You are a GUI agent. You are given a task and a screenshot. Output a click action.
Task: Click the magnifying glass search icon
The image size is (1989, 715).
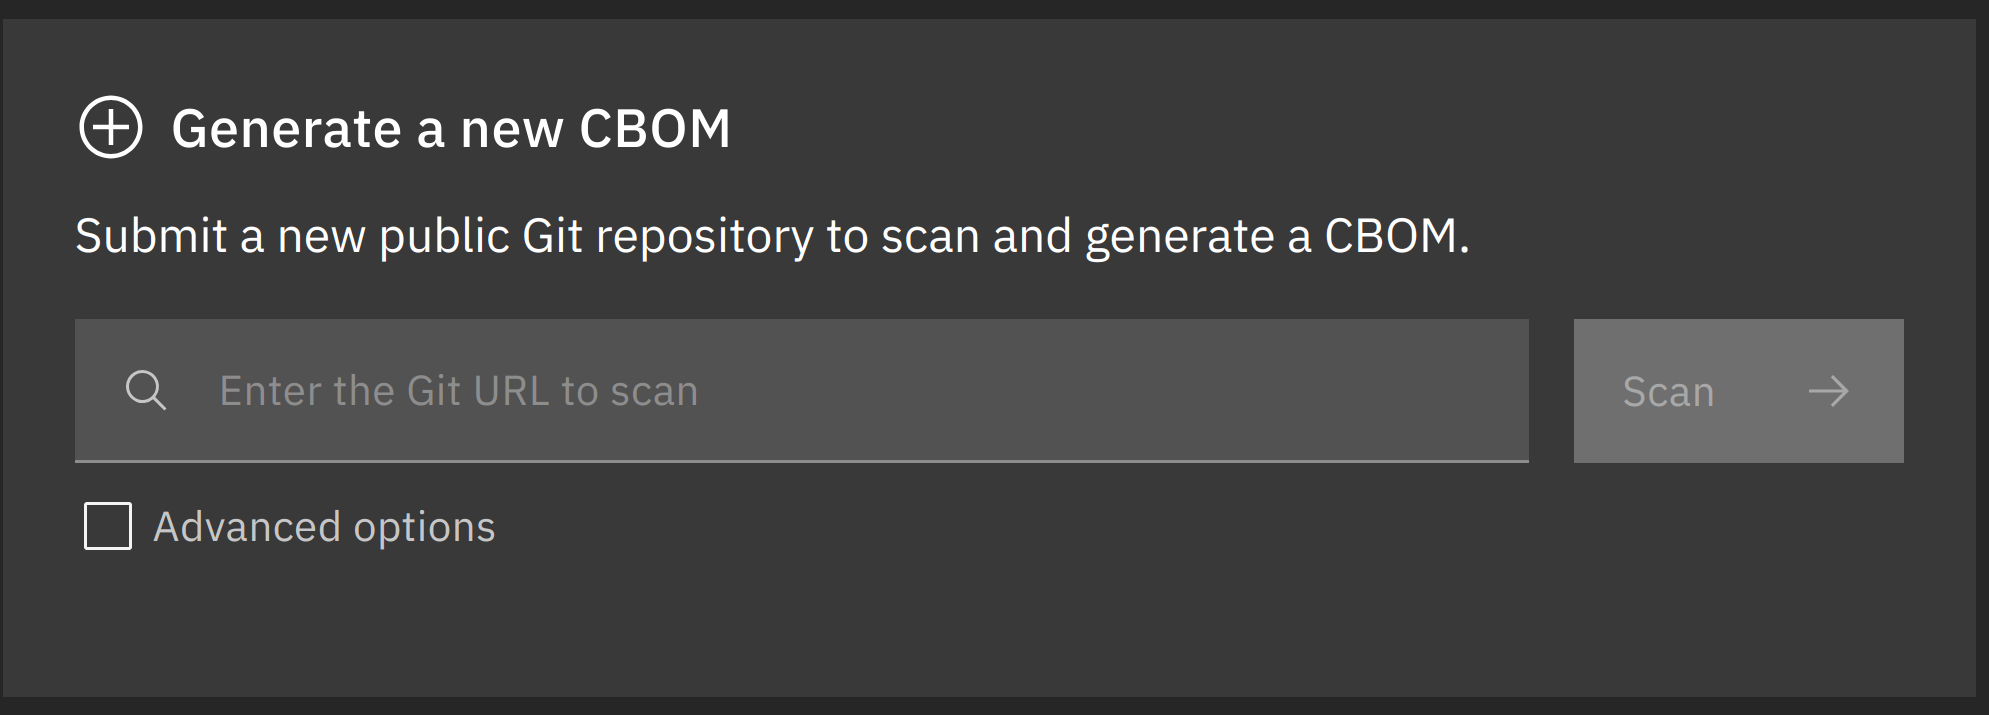tap(146, 390)
